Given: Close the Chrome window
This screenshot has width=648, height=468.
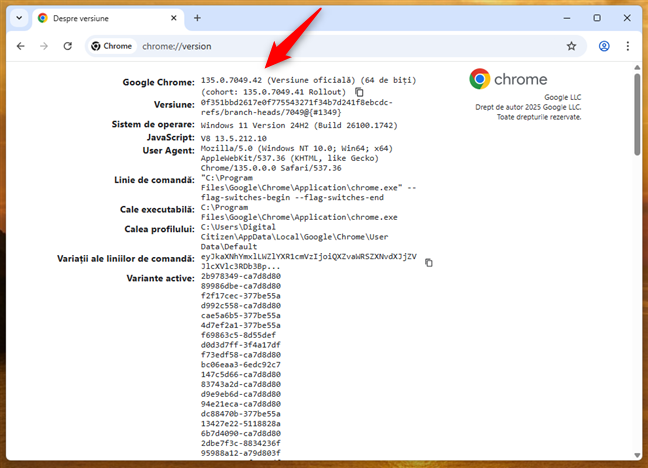Looking at the screenshot, I should click(x=627, y=18).
